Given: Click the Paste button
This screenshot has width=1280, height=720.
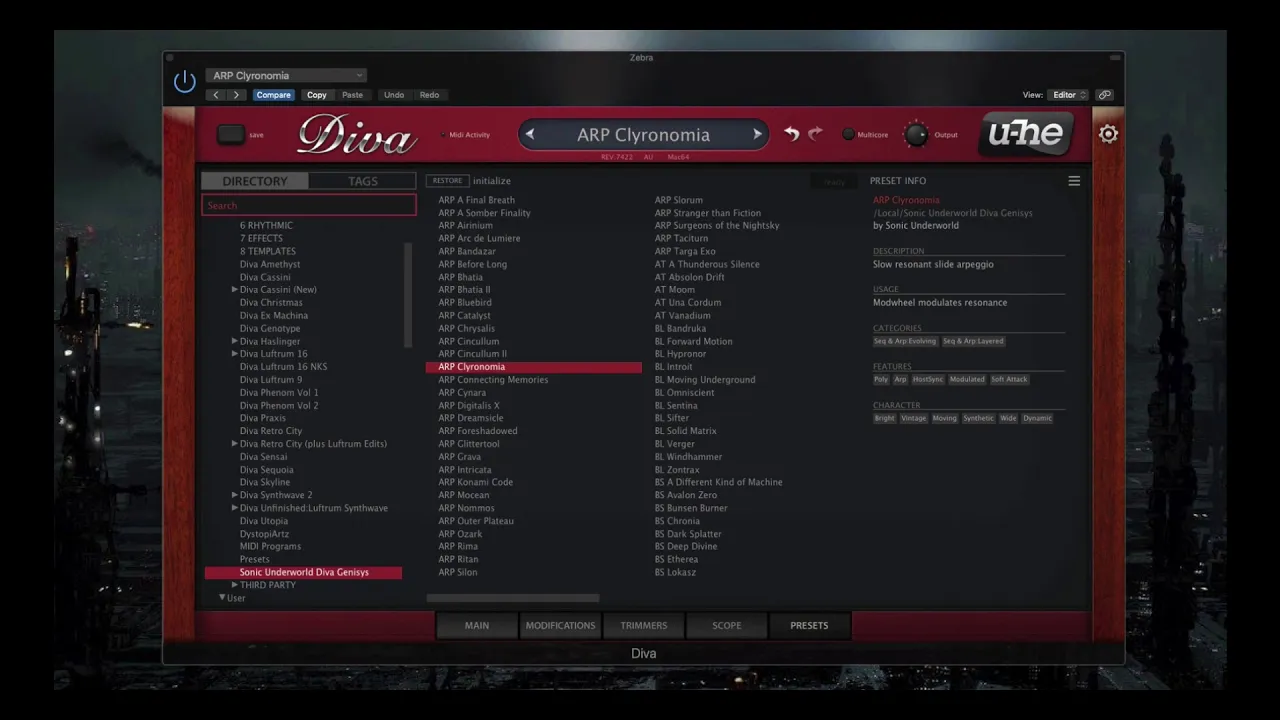Looking at the screenshot, I should pyautogui.click(x=352, y=95).
